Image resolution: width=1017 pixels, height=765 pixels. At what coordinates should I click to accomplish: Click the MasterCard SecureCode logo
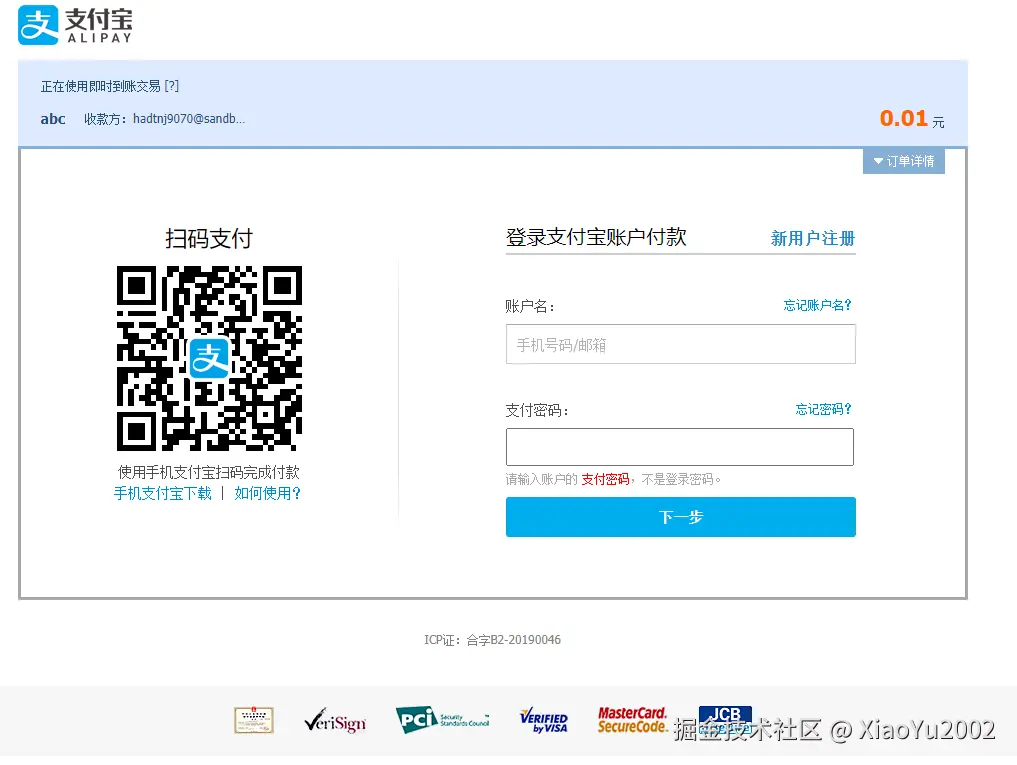632,720
